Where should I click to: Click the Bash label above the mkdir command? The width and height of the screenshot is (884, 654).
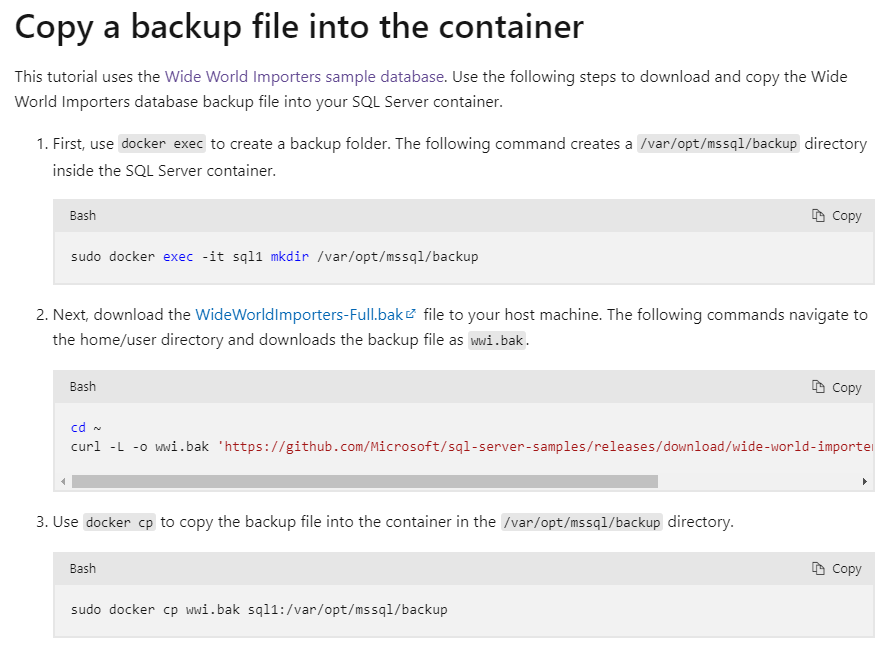click(x=83, y=215)
